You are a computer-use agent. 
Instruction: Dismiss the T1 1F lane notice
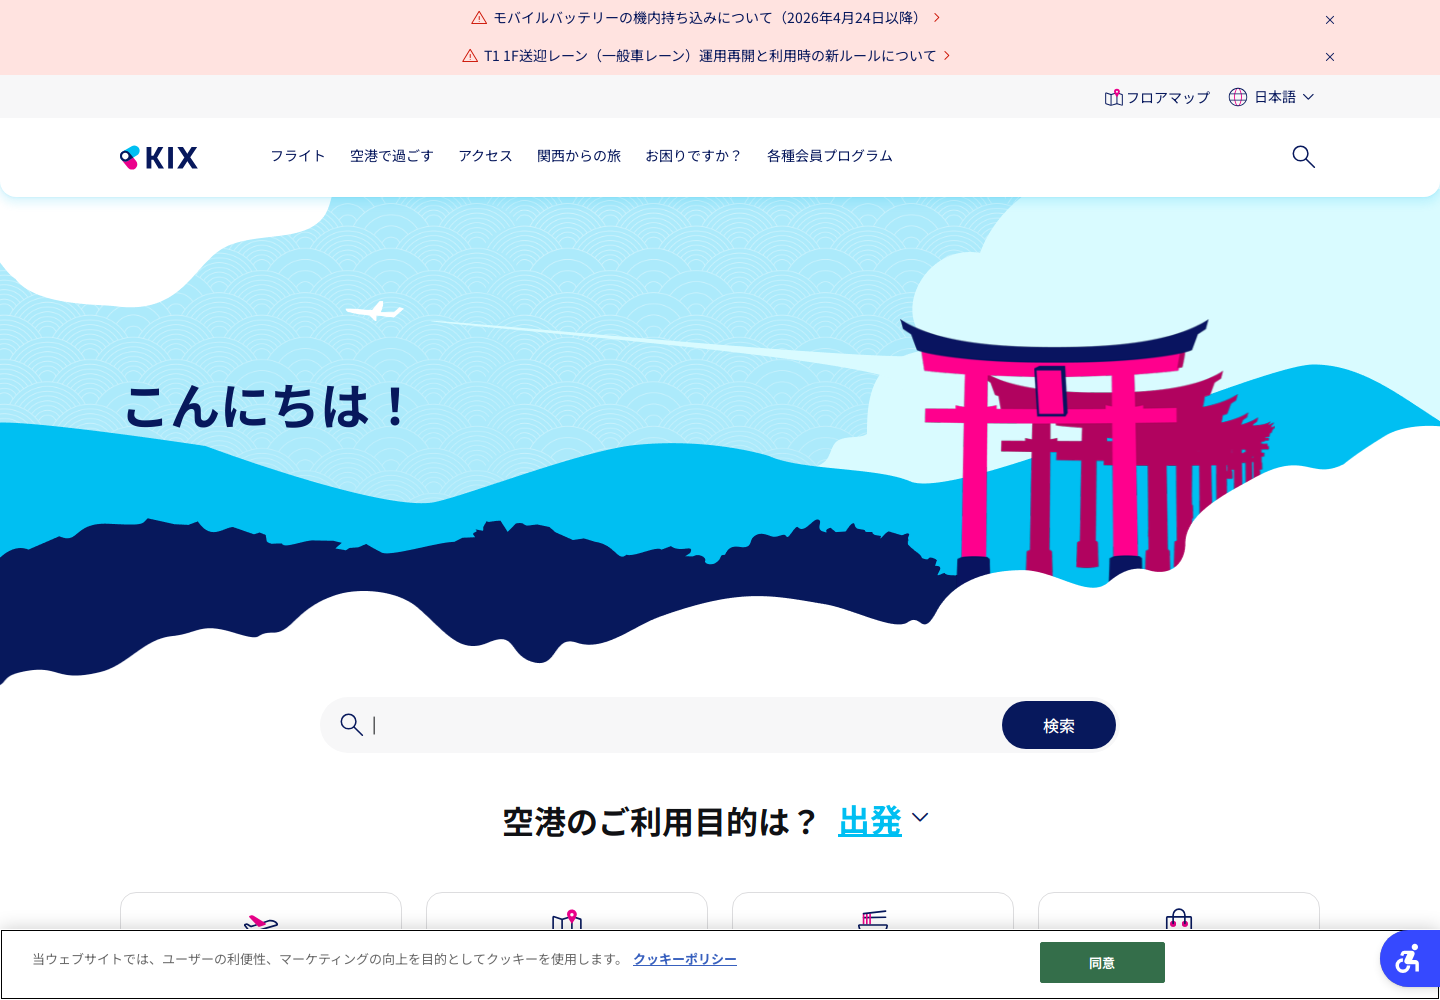click(x=1330, y=57)
